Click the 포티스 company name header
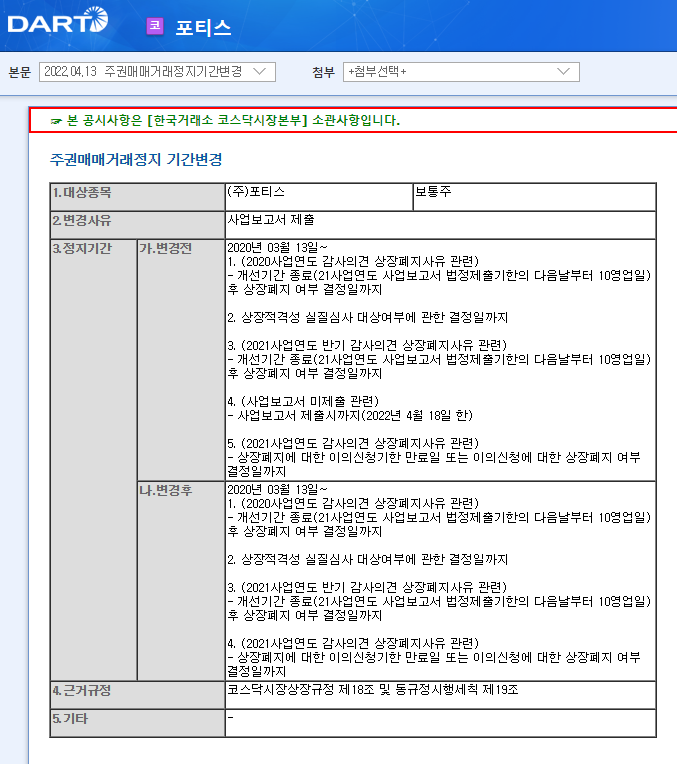The image size is (677, 764). click(203, 28)
